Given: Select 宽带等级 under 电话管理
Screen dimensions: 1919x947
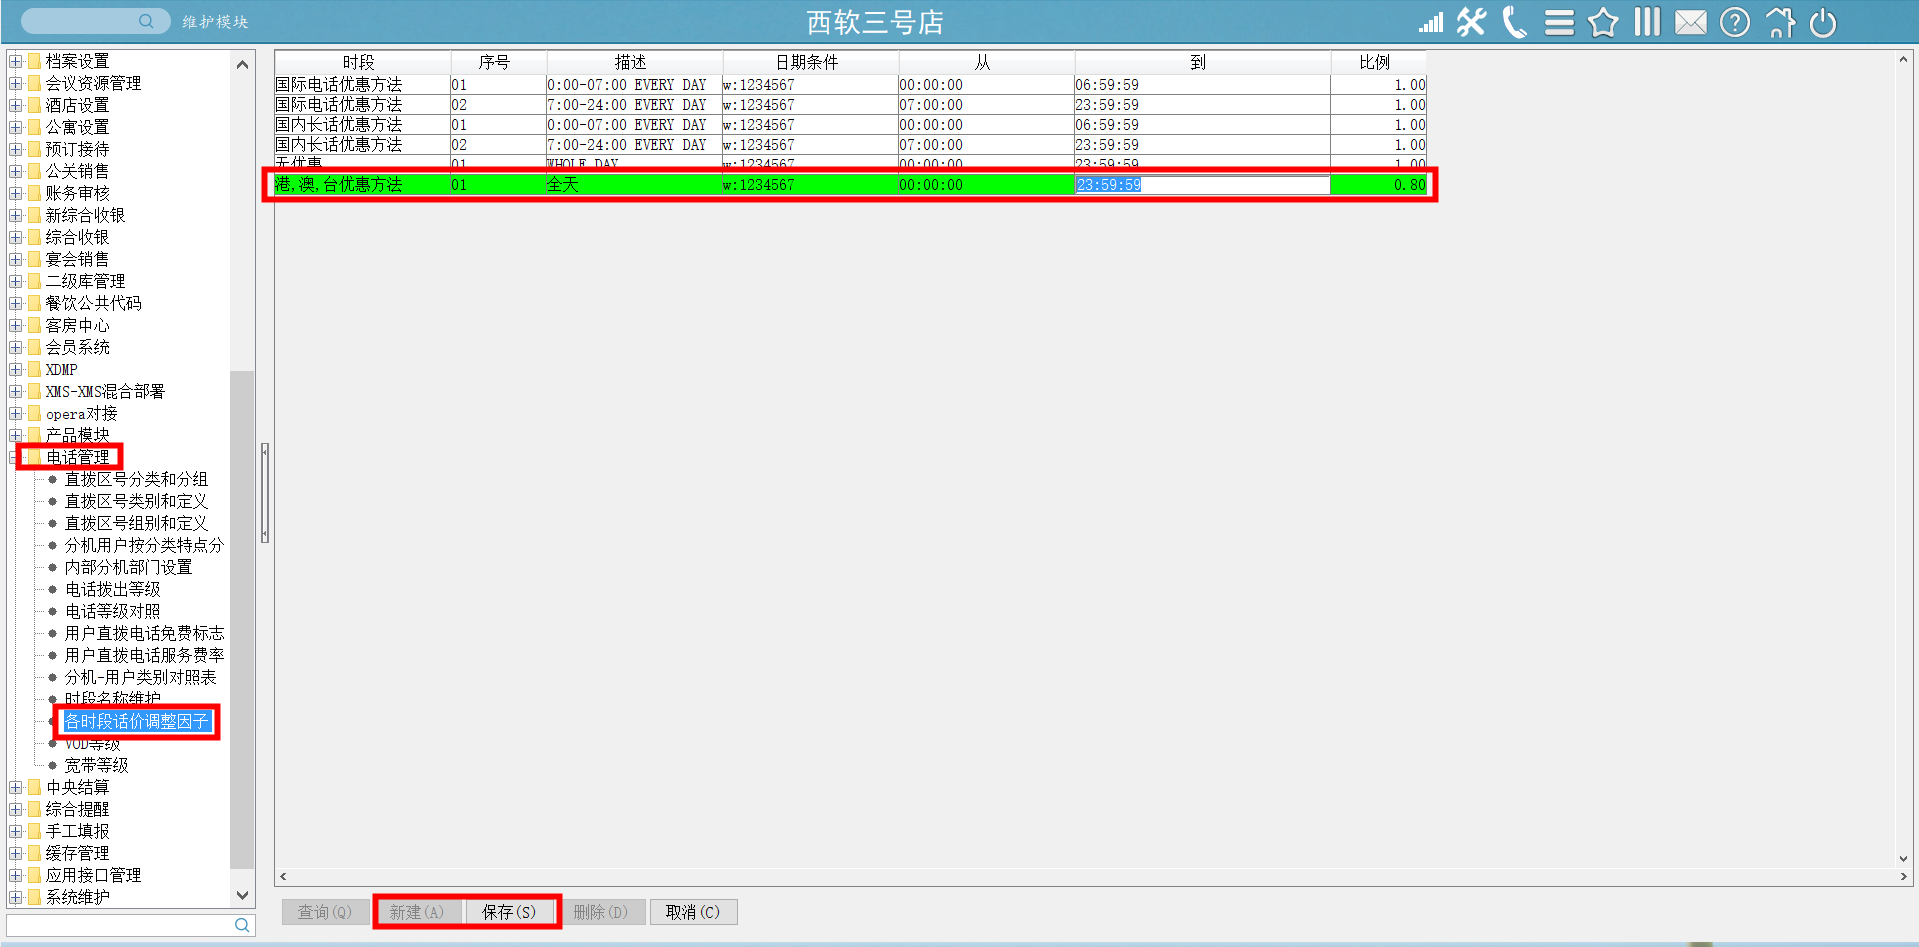Looking at the screenshot, I should [96, 765].
